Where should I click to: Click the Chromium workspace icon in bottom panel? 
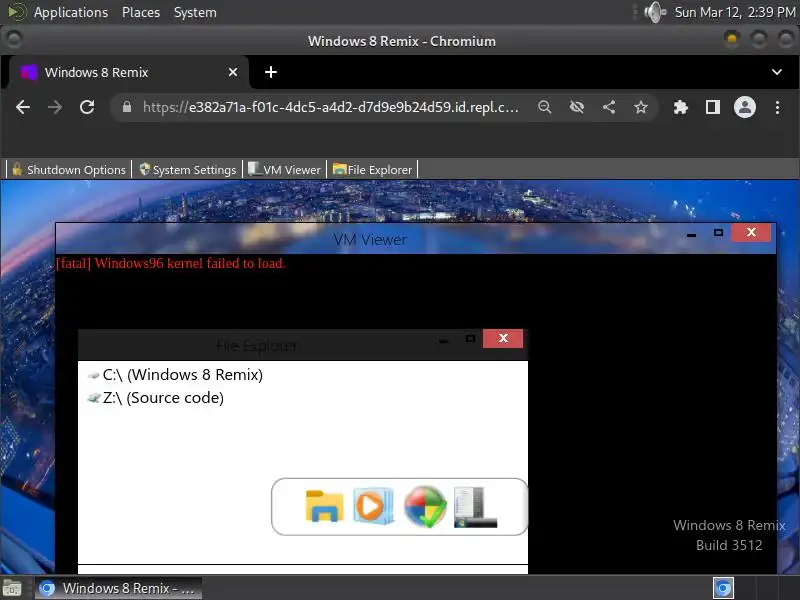coord(723,588)
